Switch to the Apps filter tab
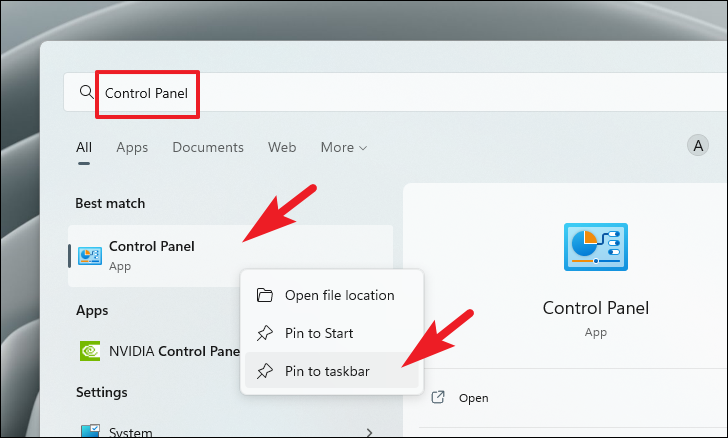 [x=132, y=147]
